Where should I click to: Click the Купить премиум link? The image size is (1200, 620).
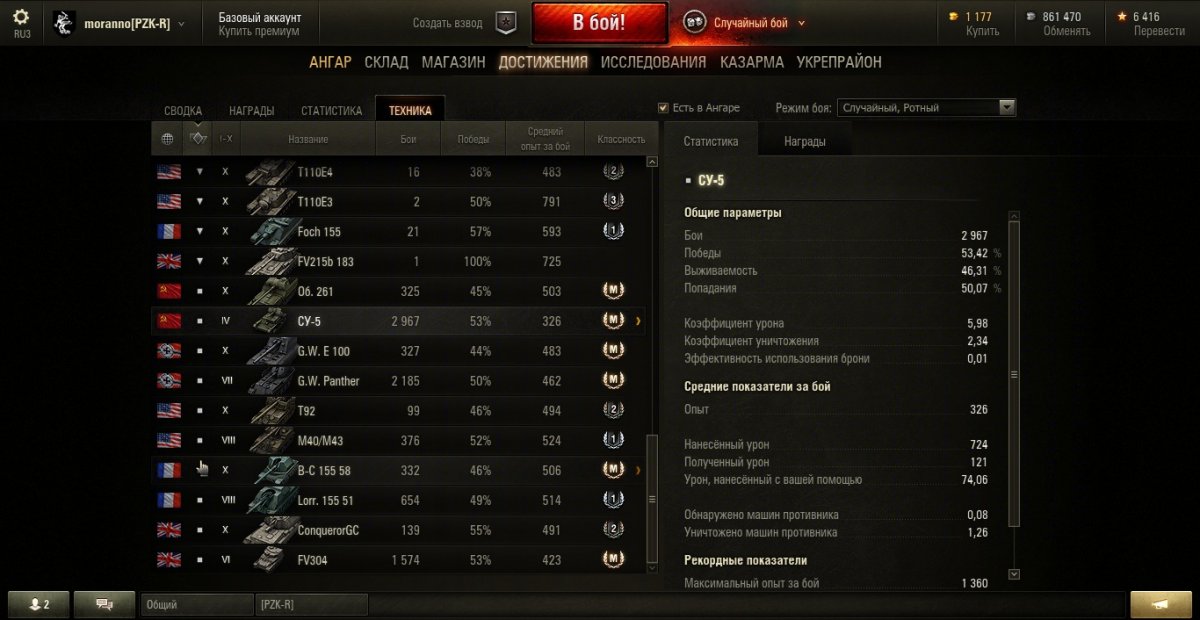259,31
